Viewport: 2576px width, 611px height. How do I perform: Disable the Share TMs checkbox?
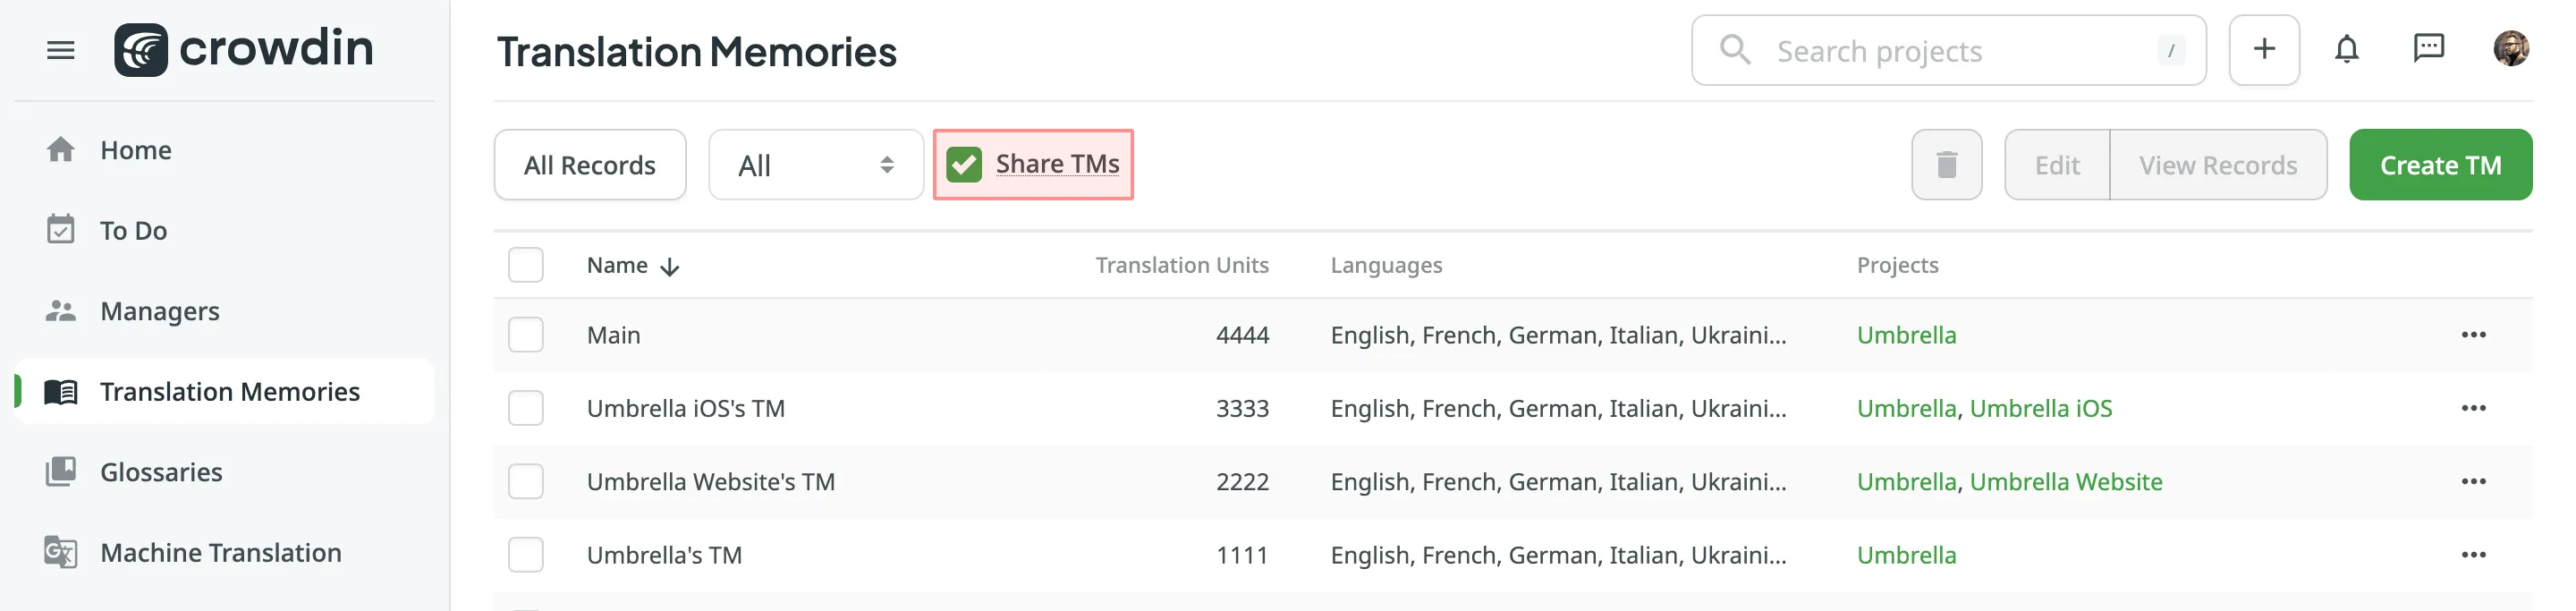[965, 163]
